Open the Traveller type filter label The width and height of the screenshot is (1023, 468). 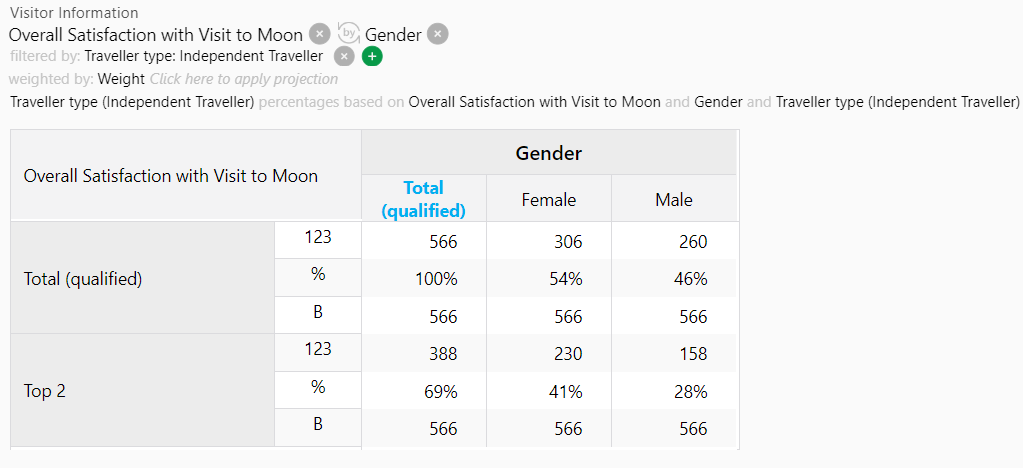(x=204, y=56)
